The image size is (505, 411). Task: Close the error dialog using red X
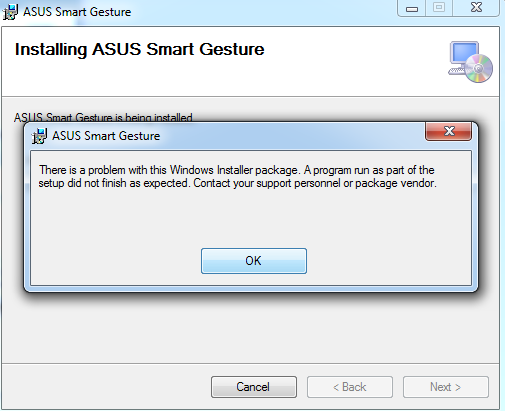(449, 131)
